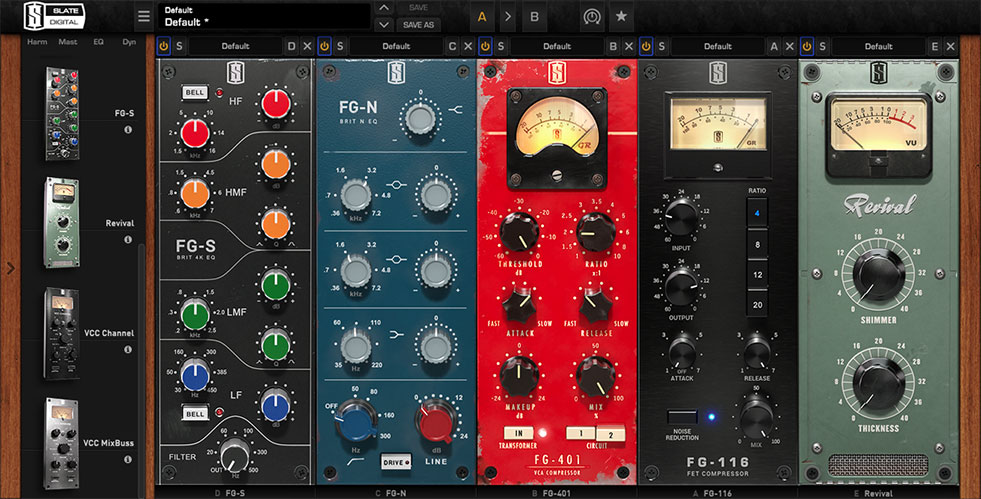
Task: Toggle power of FG-116 slot A
Action: (646, 46)
